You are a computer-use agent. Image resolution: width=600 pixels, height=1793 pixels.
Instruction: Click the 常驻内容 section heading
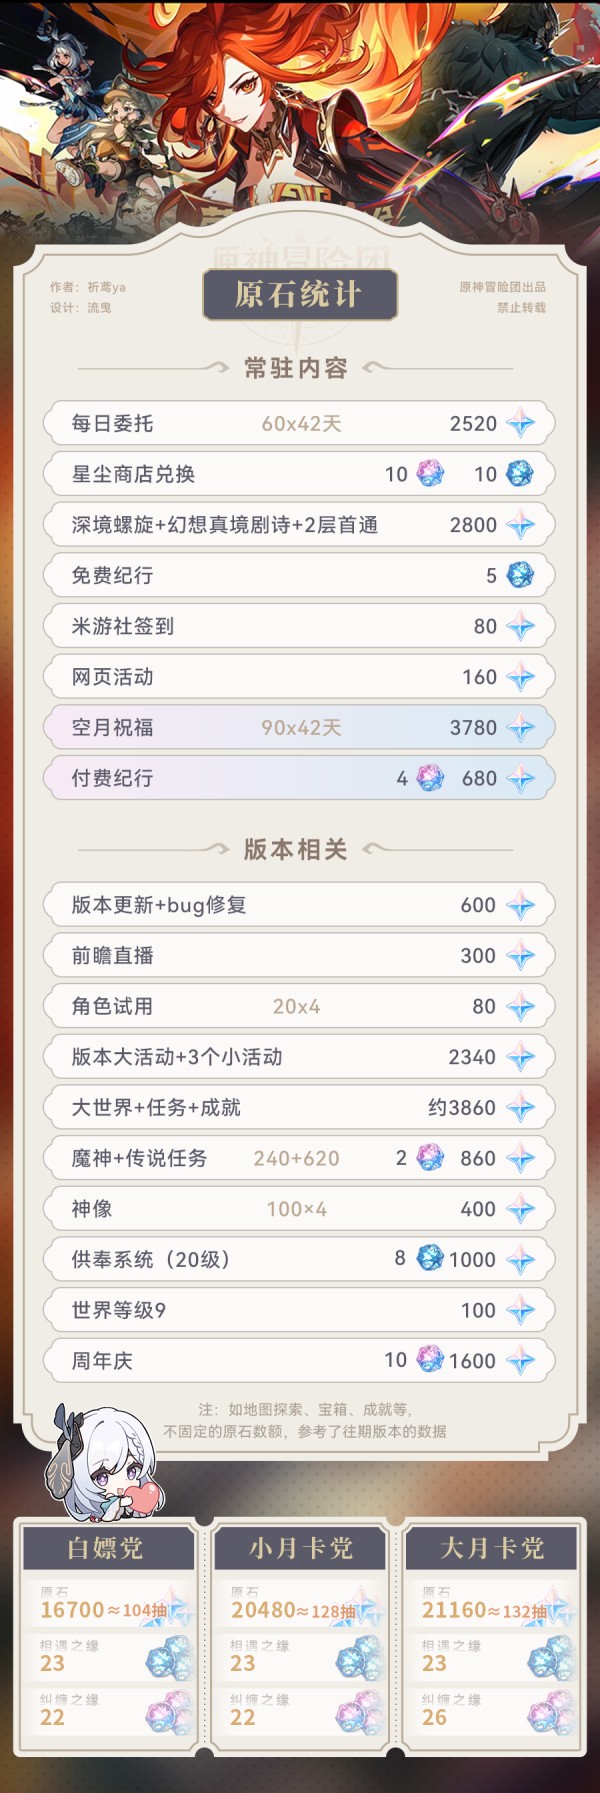(x=296, y=368)
